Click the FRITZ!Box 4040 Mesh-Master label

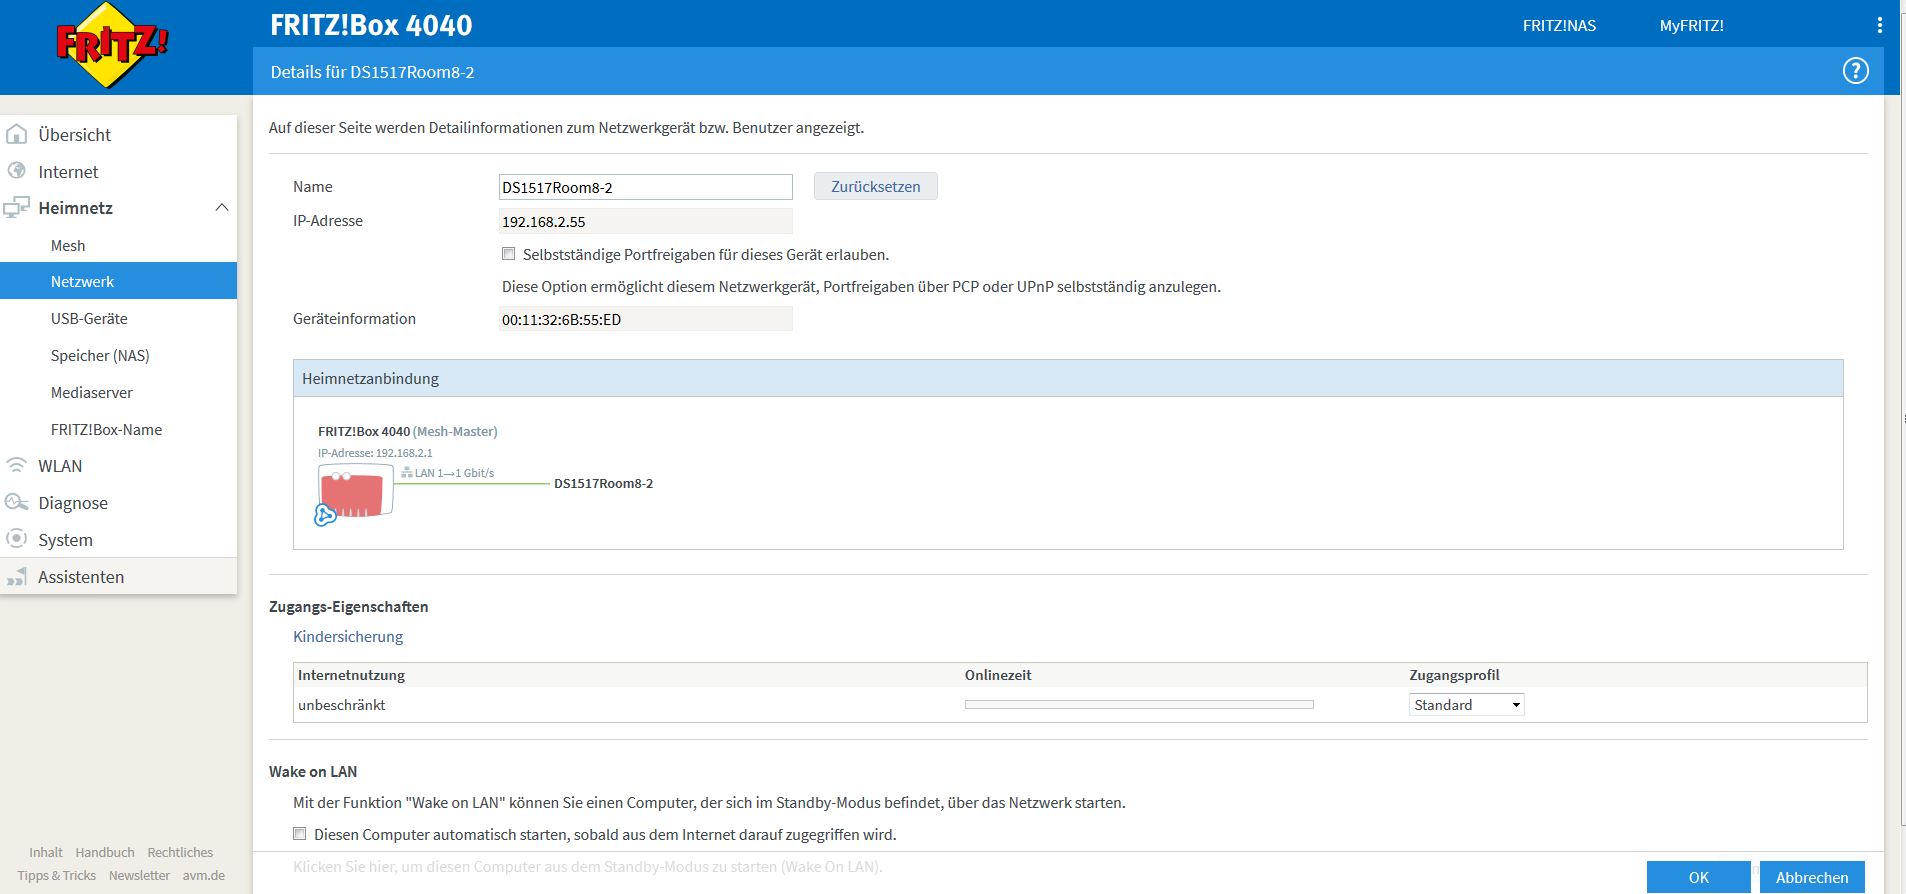tap(407, 431)
